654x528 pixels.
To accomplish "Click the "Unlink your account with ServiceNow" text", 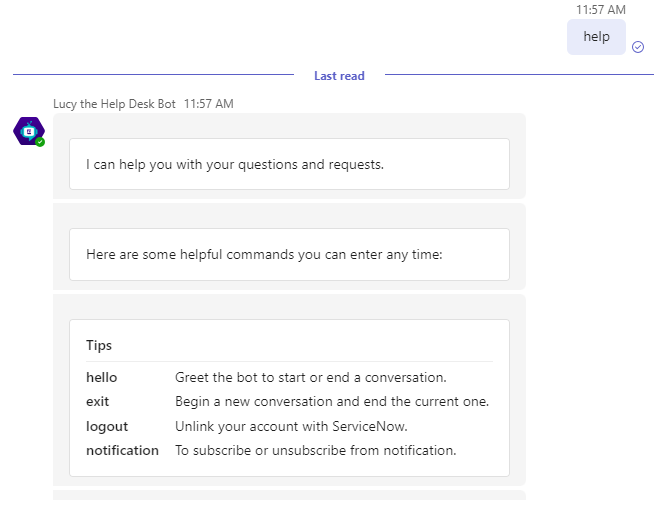I will 291,426.
